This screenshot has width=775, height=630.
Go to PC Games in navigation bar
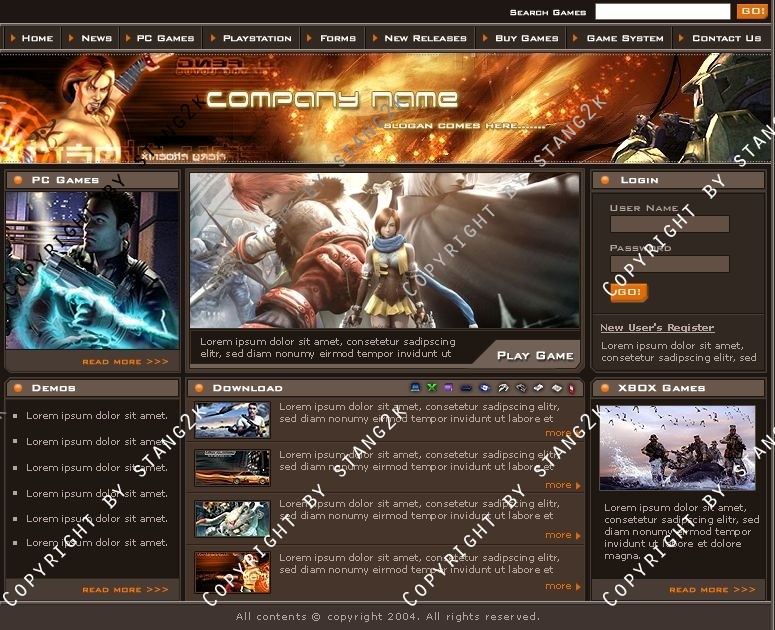coord(165,38)
